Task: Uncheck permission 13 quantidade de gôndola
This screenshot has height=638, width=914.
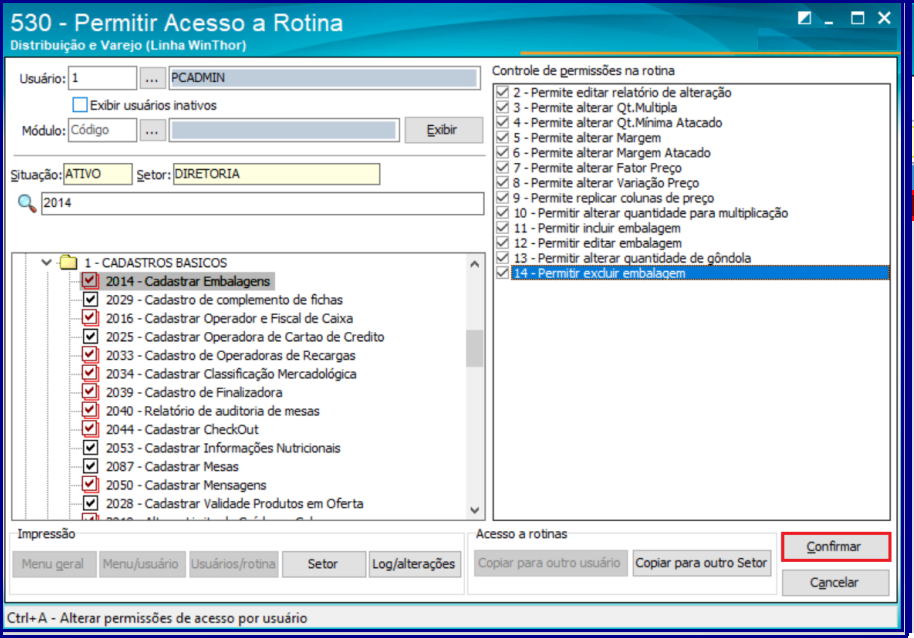Action: (502, 258)
